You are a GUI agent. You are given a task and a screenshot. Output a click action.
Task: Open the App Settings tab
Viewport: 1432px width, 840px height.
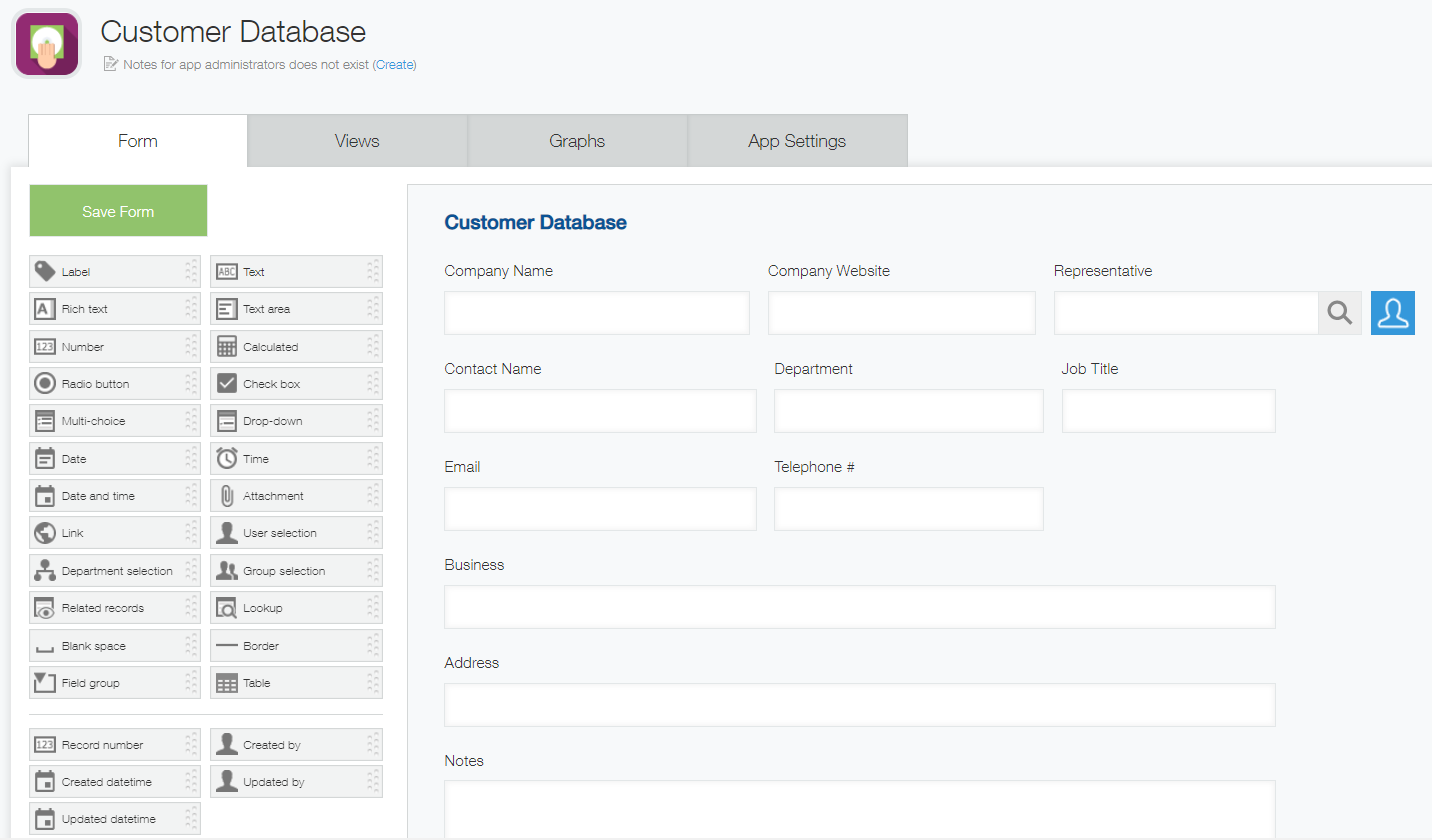pos(797,141)
